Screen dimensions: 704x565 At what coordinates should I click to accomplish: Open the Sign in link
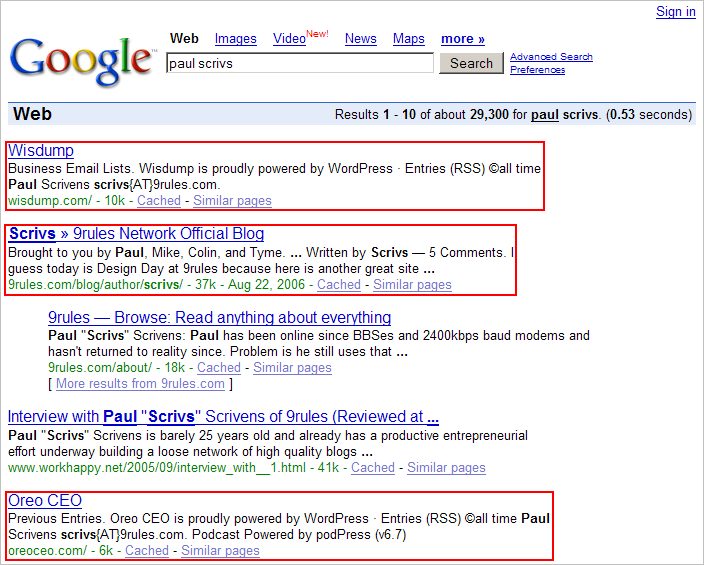(x=676, y=12)
